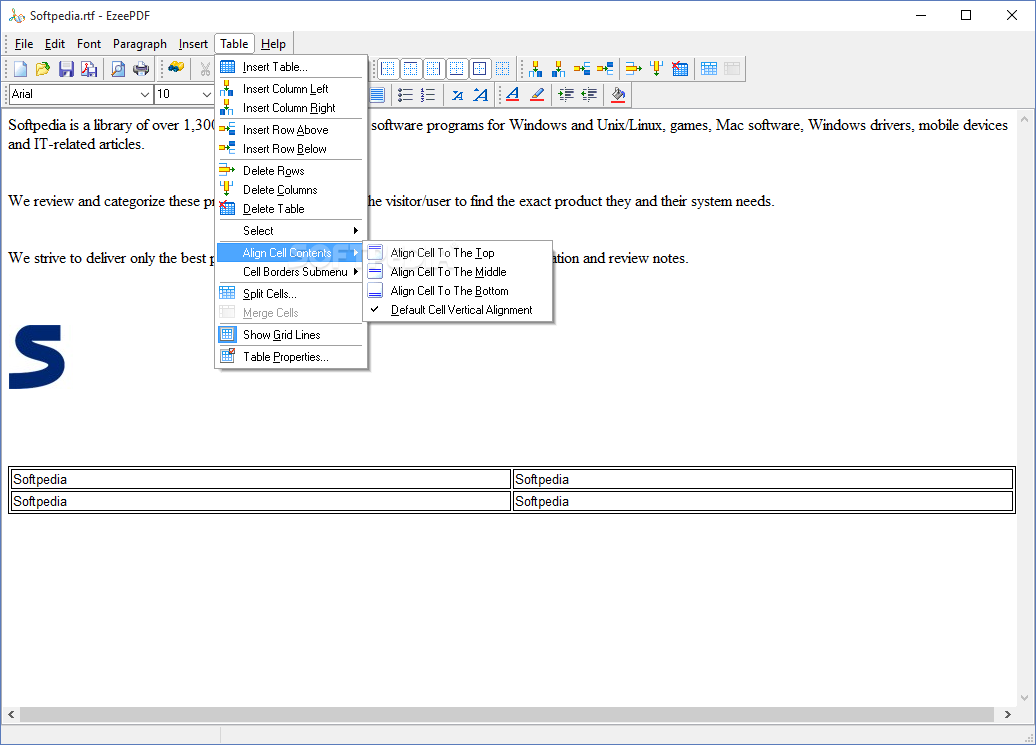Image resolution: width=1036 pixels, height=745 pixels.
Task: Apply numbered list from the toolbar
Action: tap(428, 95)
